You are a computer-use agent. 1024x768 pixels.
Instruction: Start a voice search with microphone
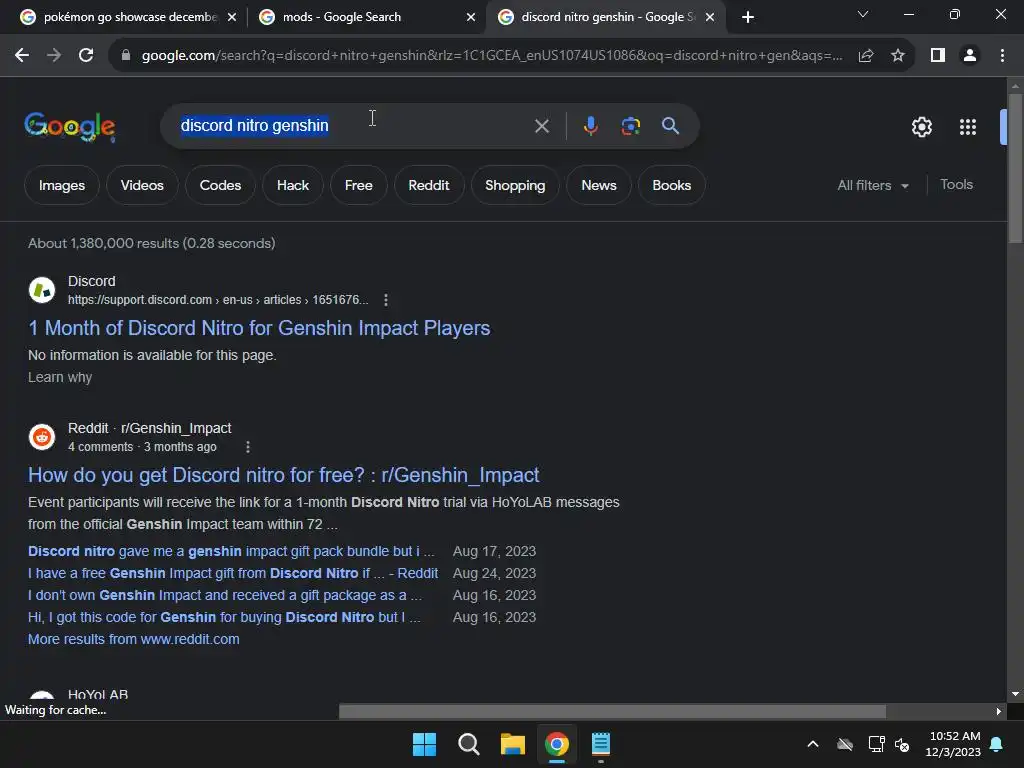click(x=590, y=125)
